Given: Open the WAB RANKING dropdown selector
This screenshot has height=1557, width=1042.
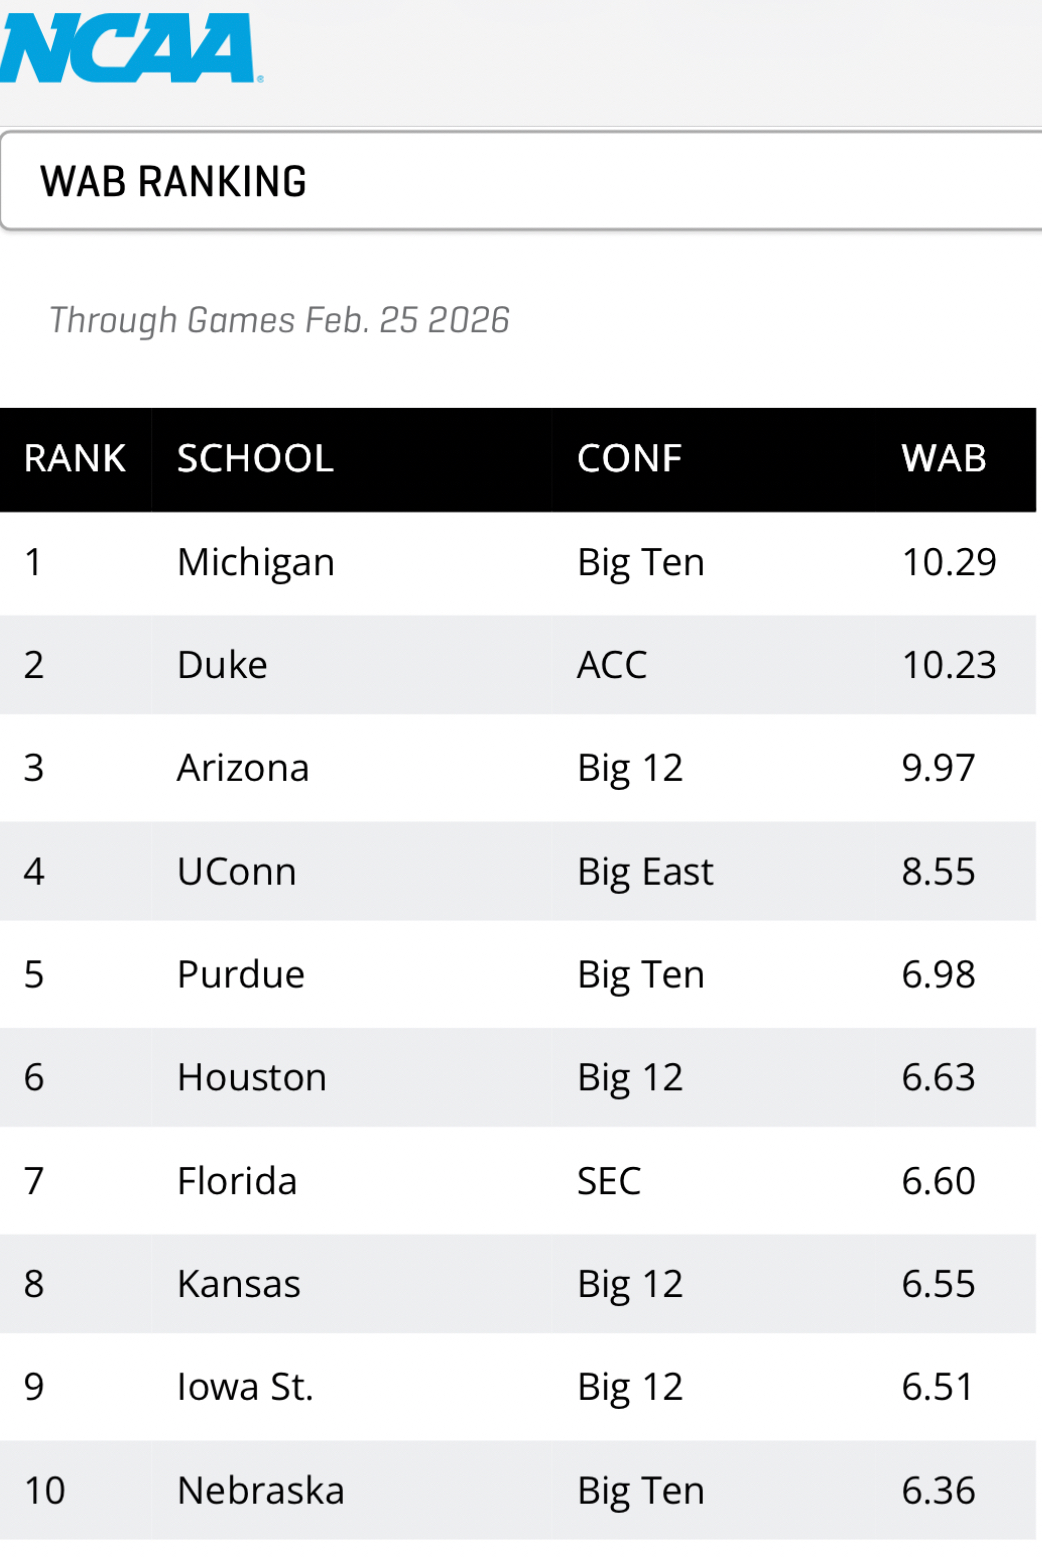Looking at the screenshot, I should pyautogui.click(x=520, y=181).
